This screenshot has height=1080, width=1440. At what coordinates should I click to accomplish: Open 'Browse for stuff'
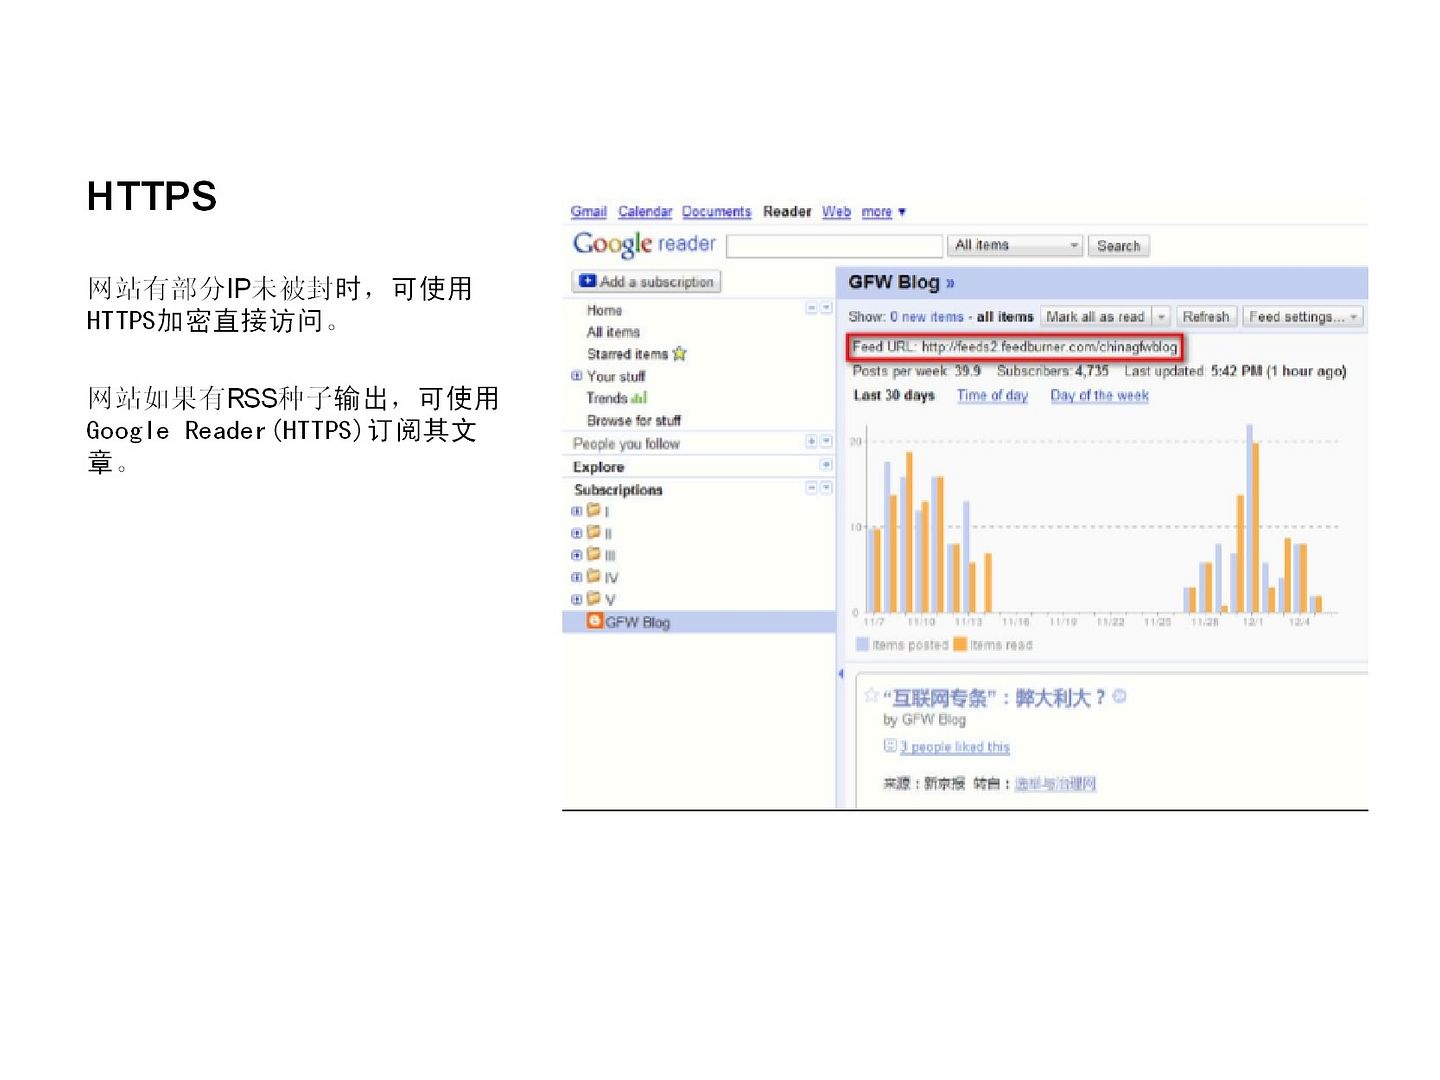click(x=634, y=421)
